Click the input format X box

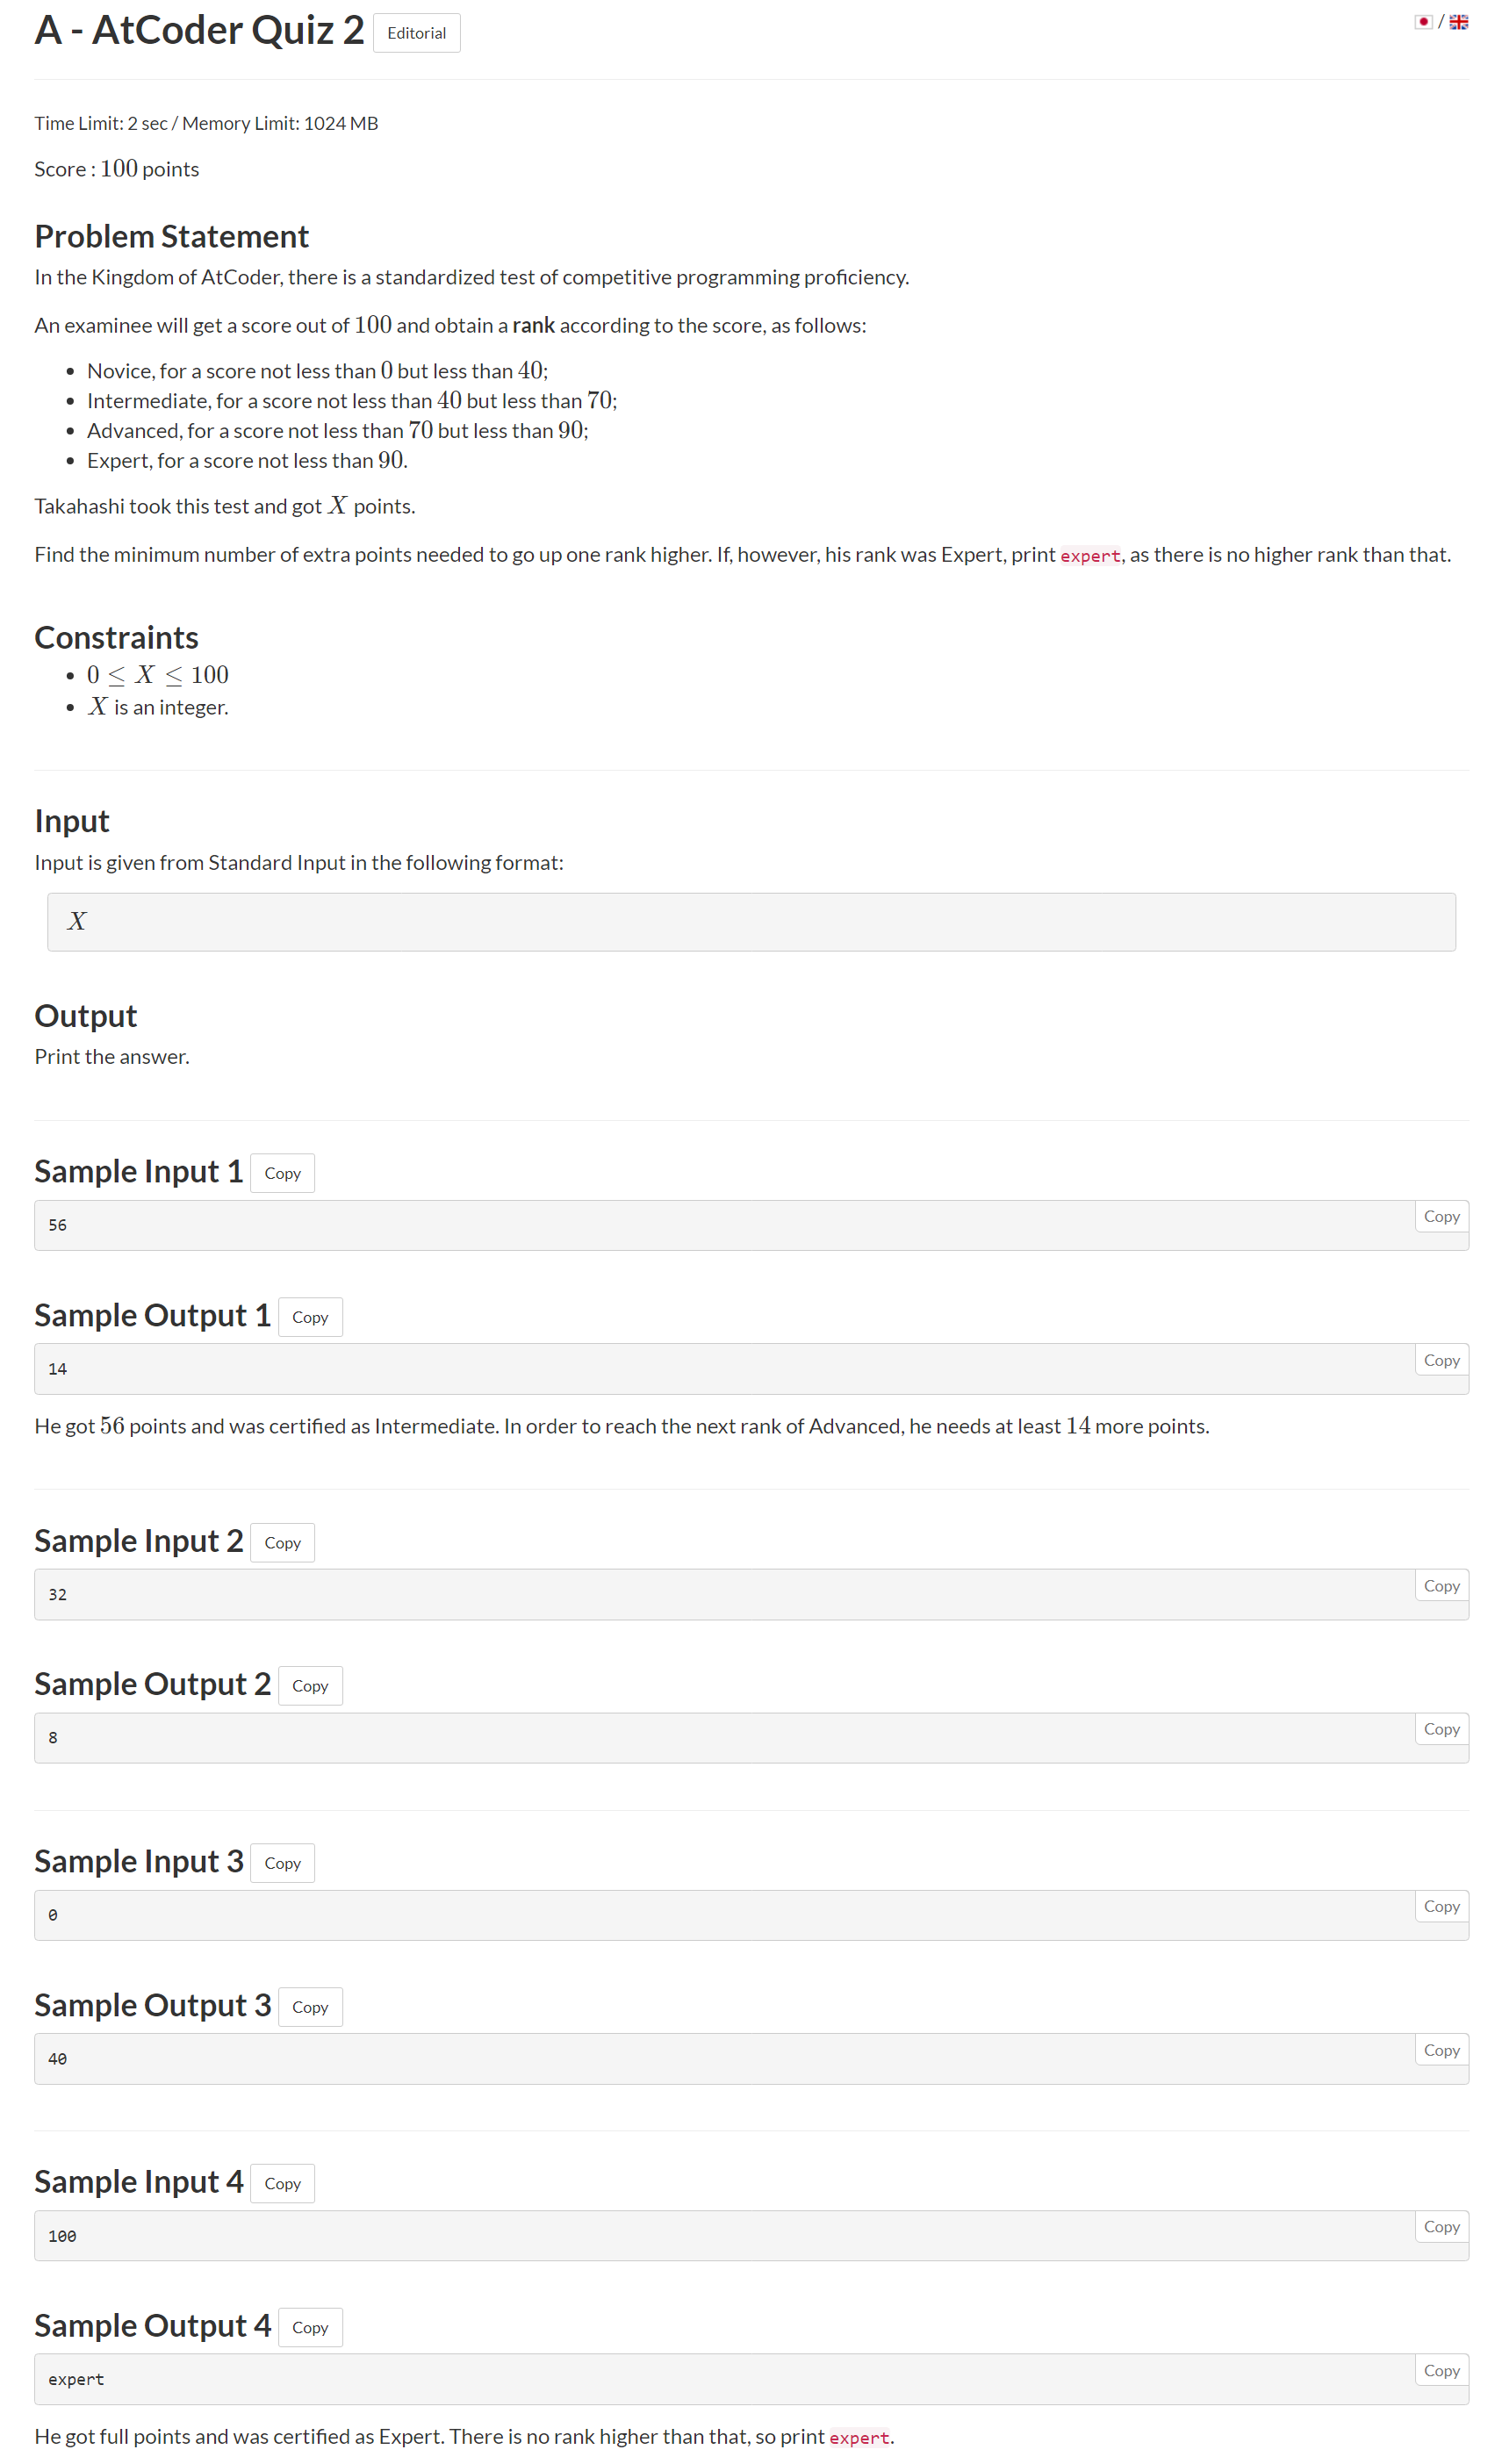(750, 921)
